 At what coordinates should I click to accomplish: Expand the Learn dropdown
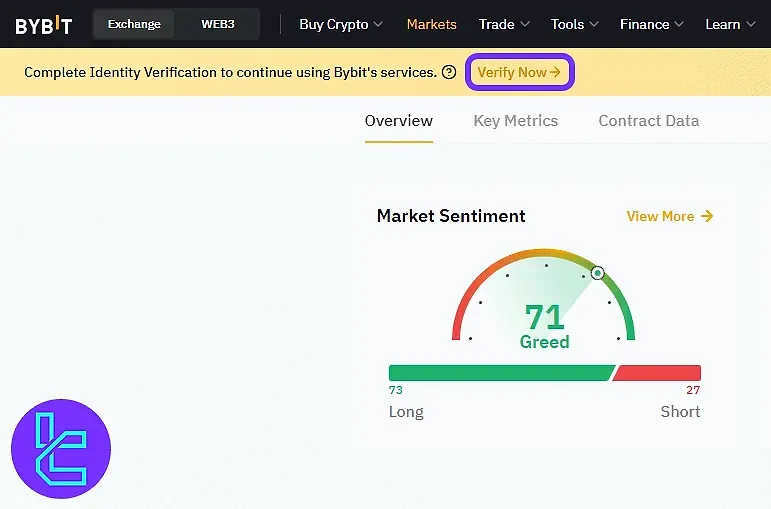tap(730, 24)
